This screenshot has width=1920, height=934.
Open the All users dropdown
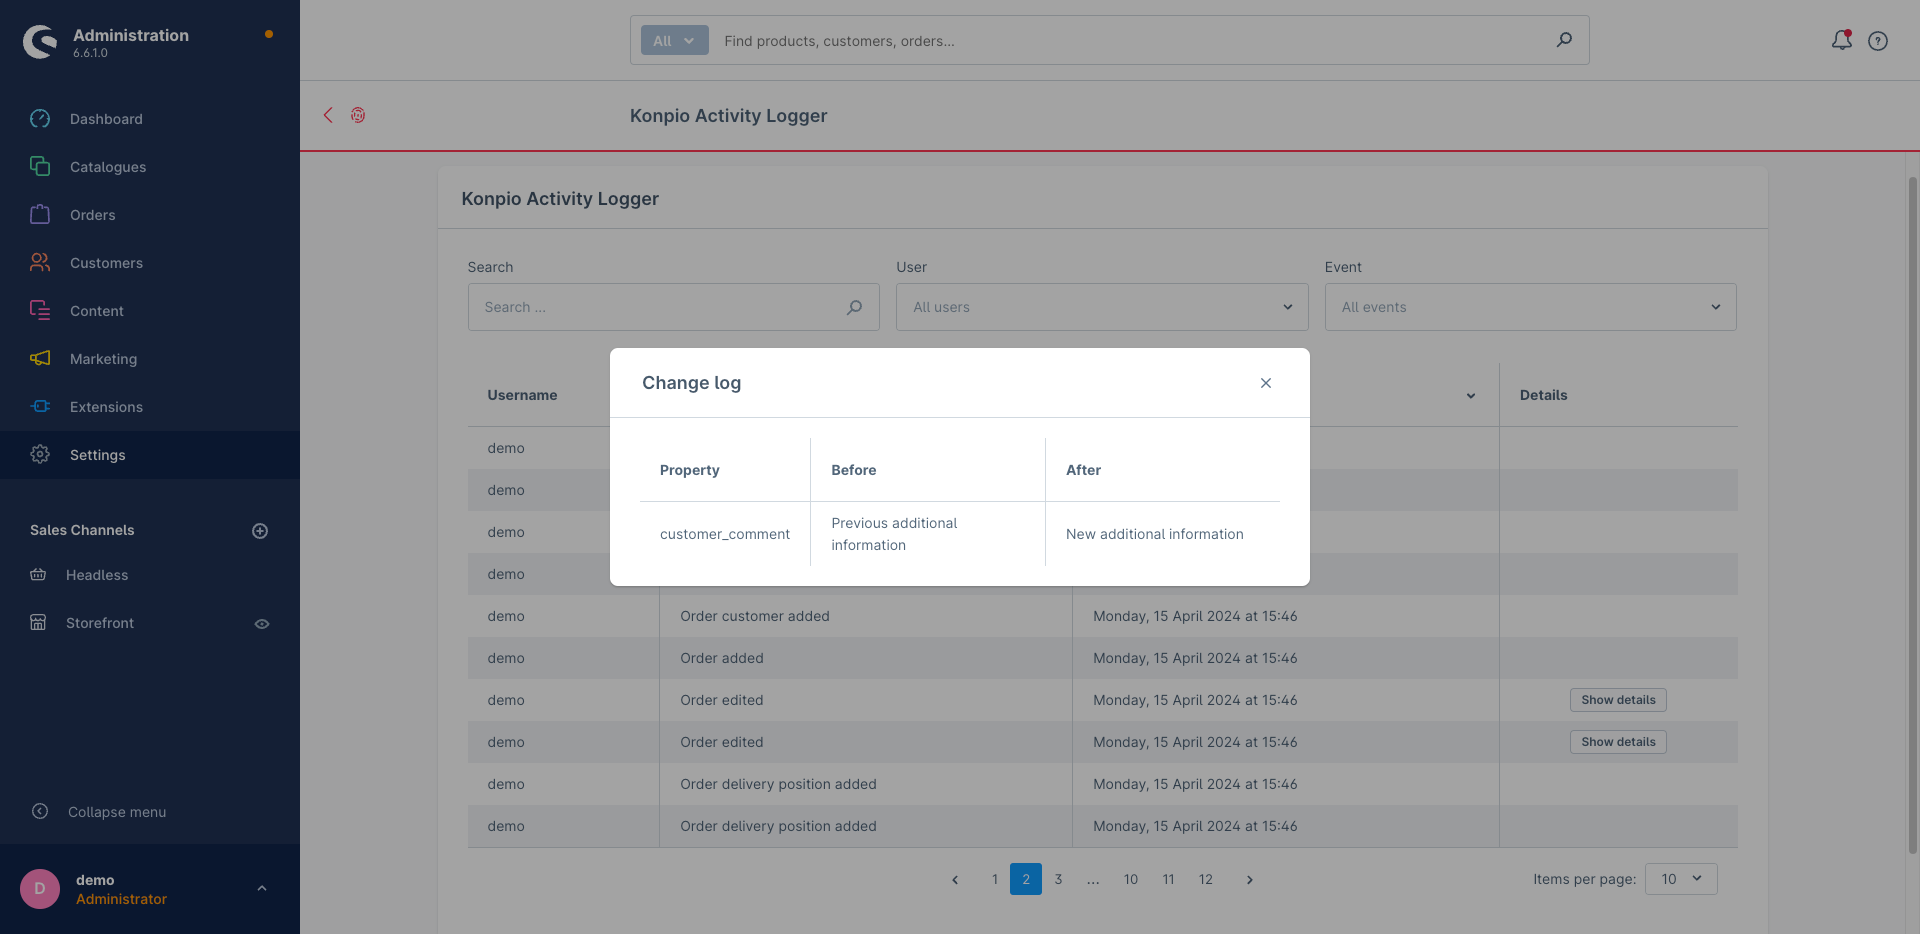click(1102, 307)
